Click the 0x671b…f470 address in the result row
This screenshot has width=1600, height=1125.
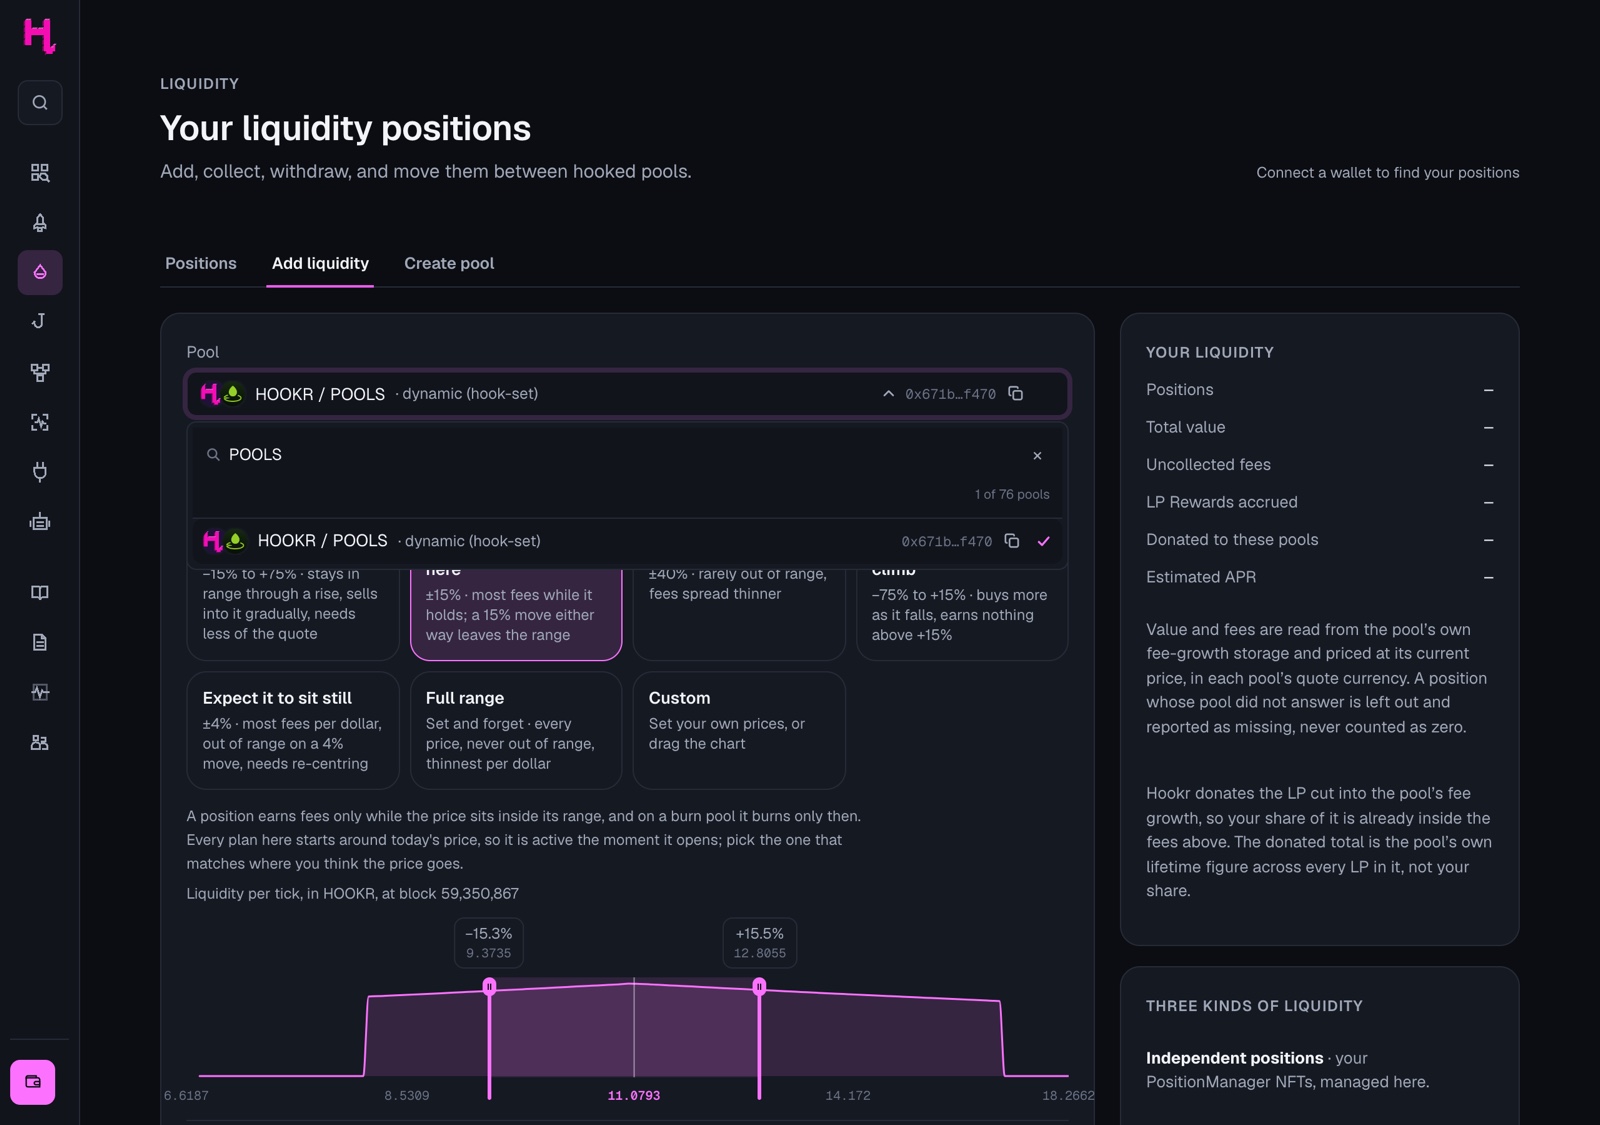pos(947,541)
